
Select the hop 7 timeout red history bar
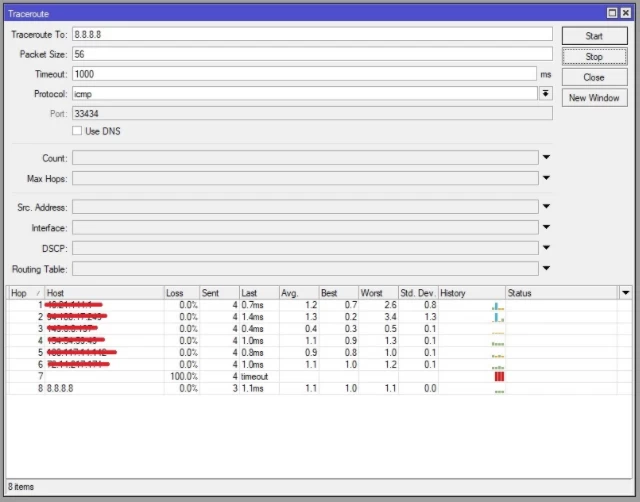(x=499, y=376)
